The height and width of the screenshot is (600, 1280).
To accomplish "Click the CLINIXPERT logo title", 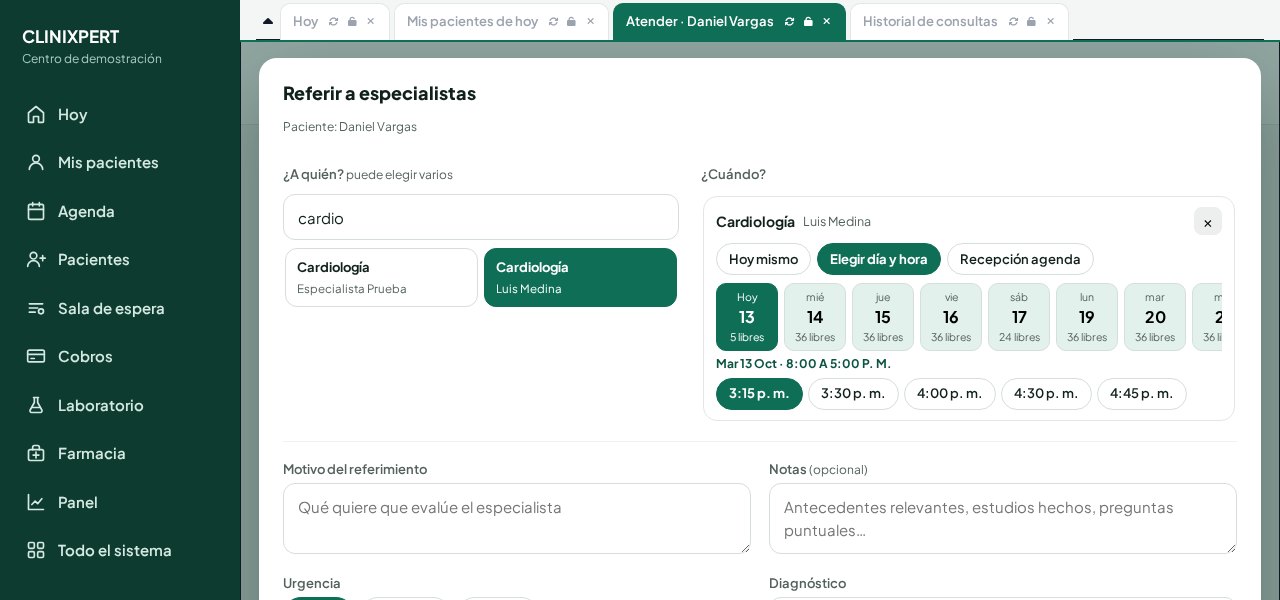I will pyautogui.click(x=71, y=37).
